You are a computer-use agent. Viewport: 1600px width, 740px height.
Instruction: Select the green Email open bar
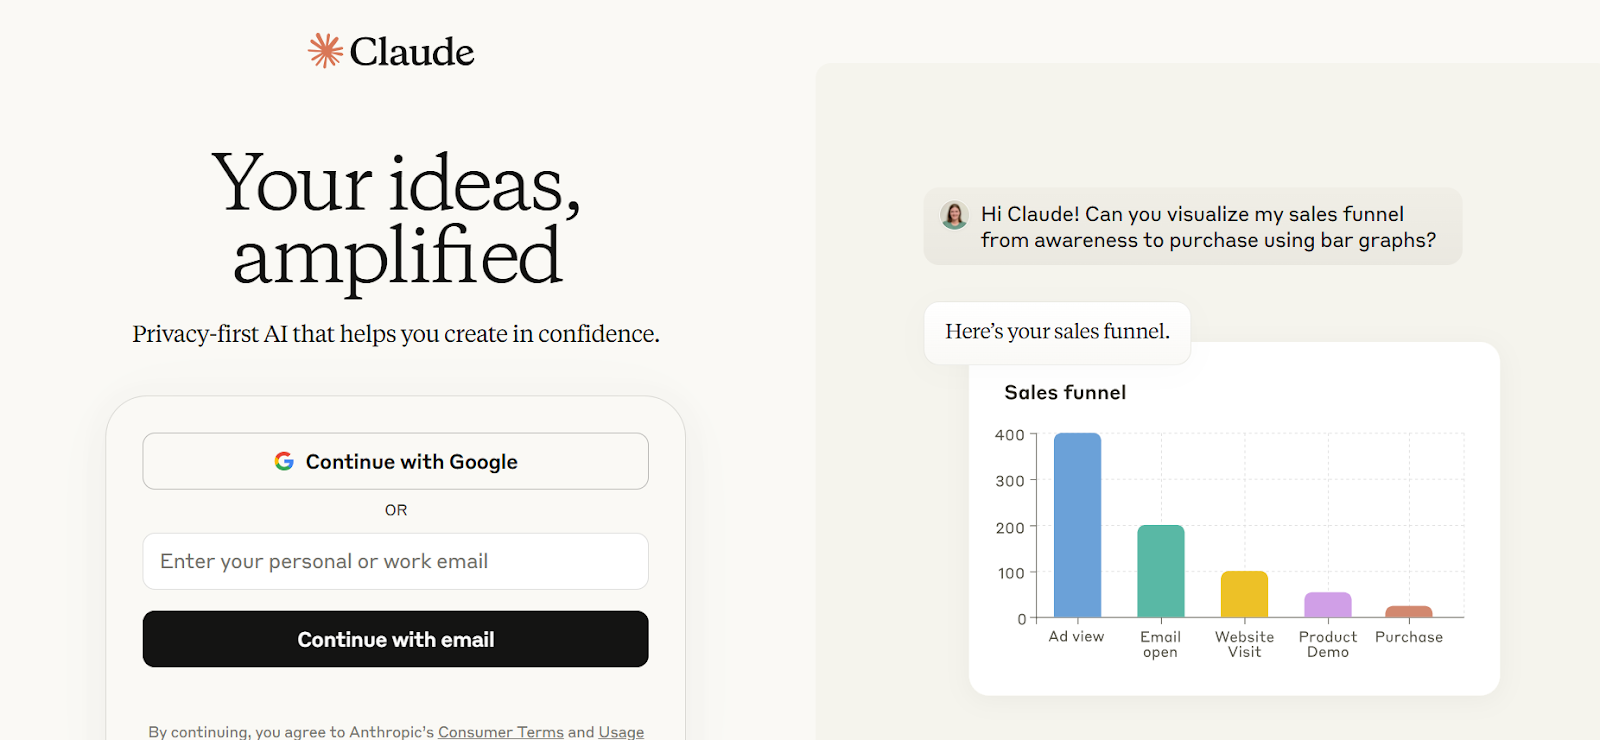coord(1161,571)
